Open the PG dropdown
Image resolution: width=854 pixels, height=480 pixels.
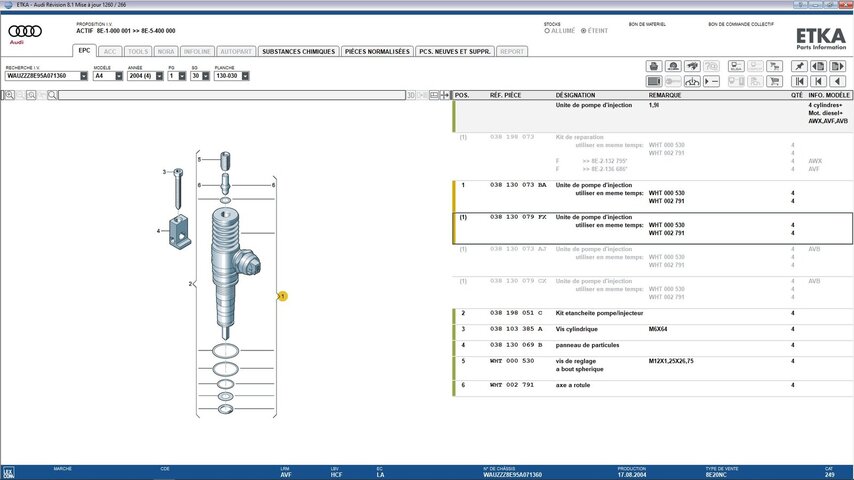coord(182,76)
